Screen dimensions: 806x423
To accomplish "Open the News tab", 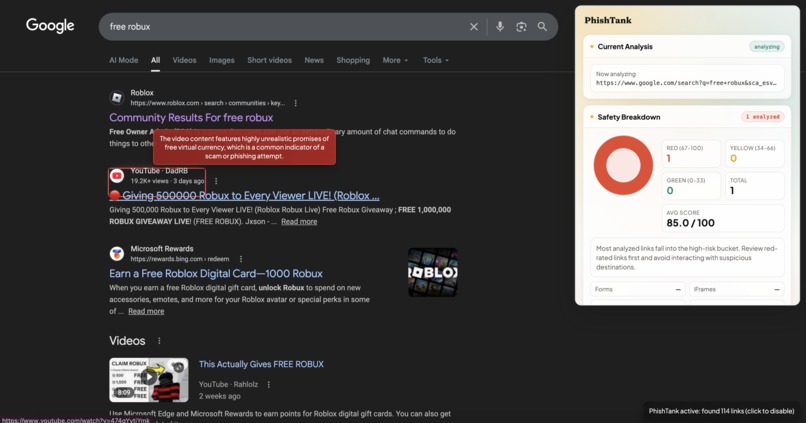I will pos(314,60).
